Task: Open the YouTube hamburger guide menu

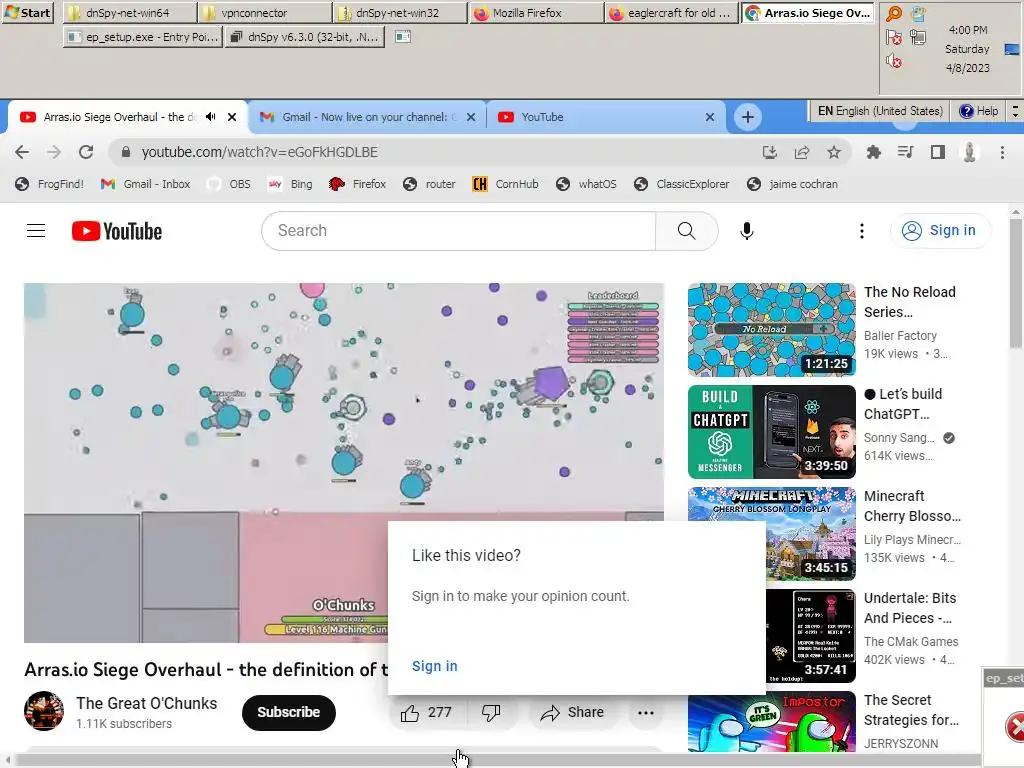Action: [36, 231]
